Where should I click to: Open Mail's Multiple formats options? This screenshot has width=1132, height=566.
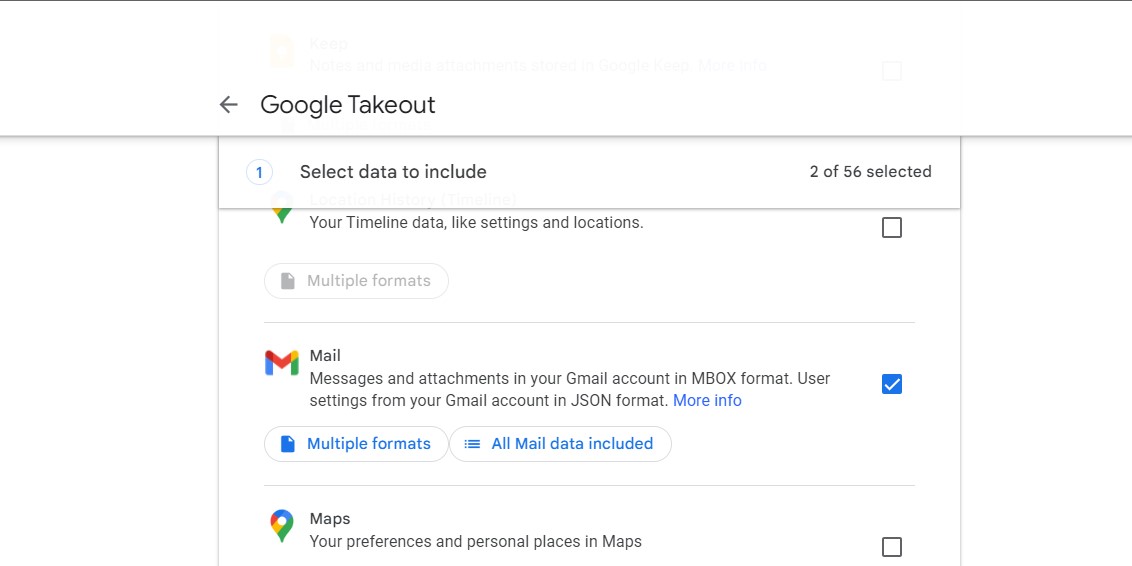coord(356,444)
